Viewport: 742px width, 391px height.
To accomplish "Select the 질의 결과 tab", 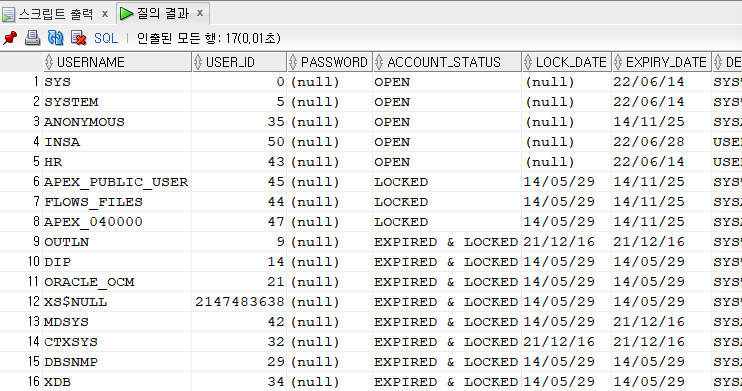I will click(x=163, y=13).
